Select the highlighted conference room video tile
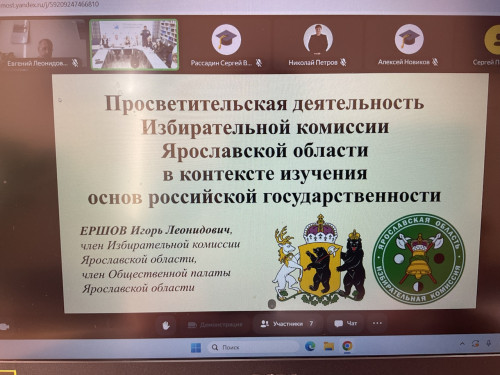The width and height of the screenshot is (500, 375). click(x=134, y=44)
